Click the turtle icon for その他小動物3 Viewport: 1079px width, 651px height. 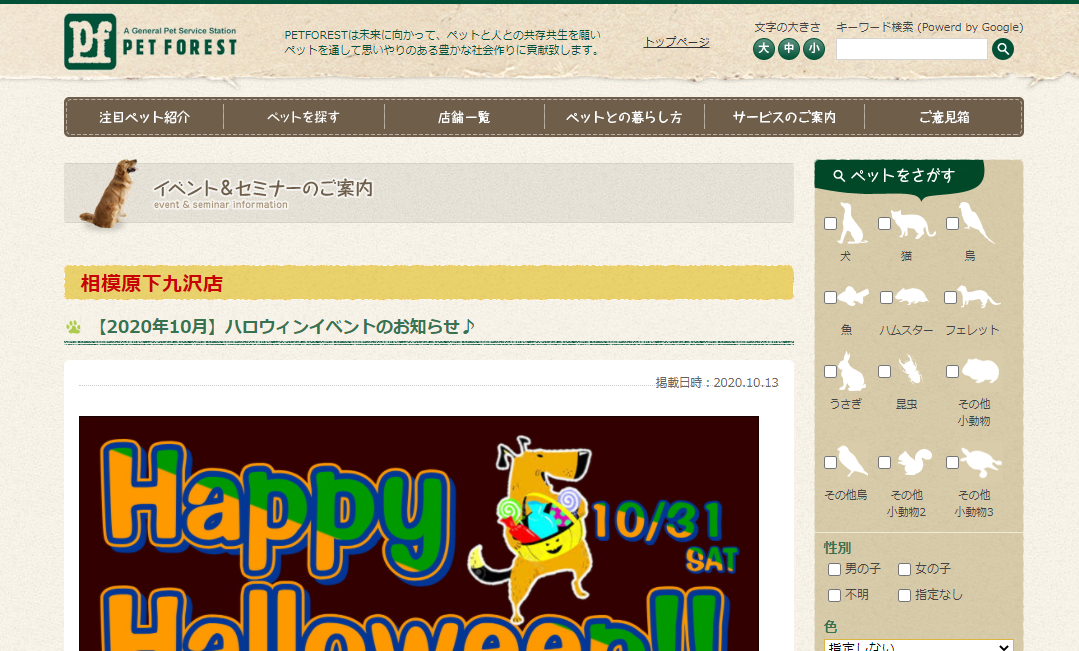click(981, 462)
